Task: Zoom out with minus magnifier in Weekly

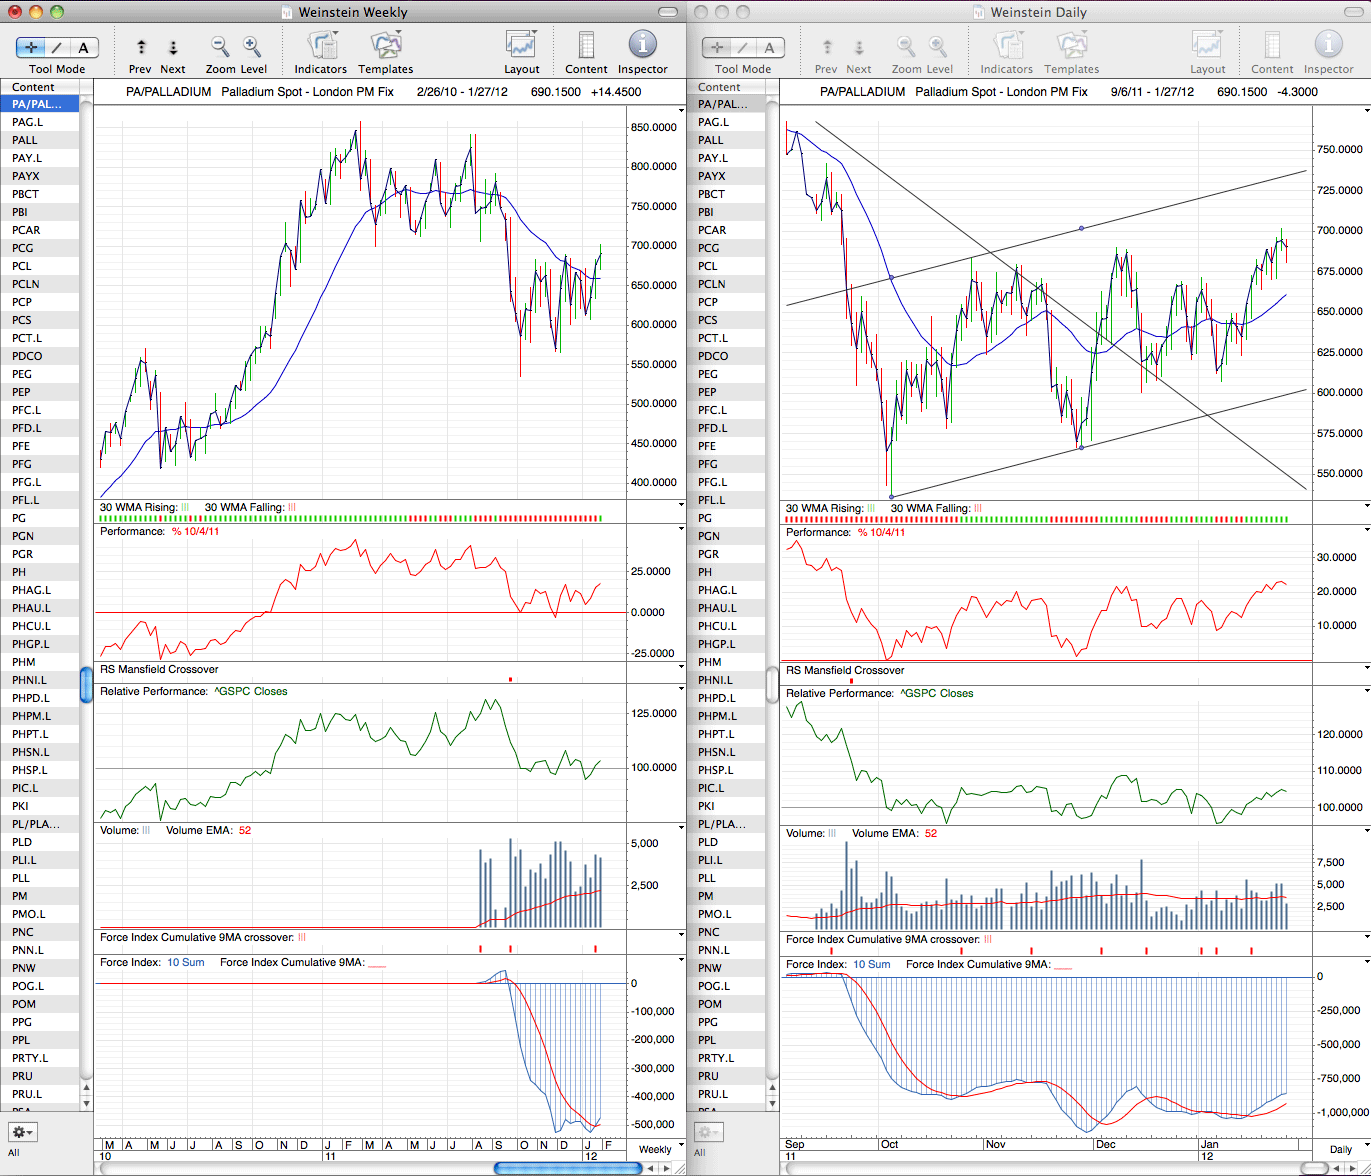Action: (x=220, y=46)
